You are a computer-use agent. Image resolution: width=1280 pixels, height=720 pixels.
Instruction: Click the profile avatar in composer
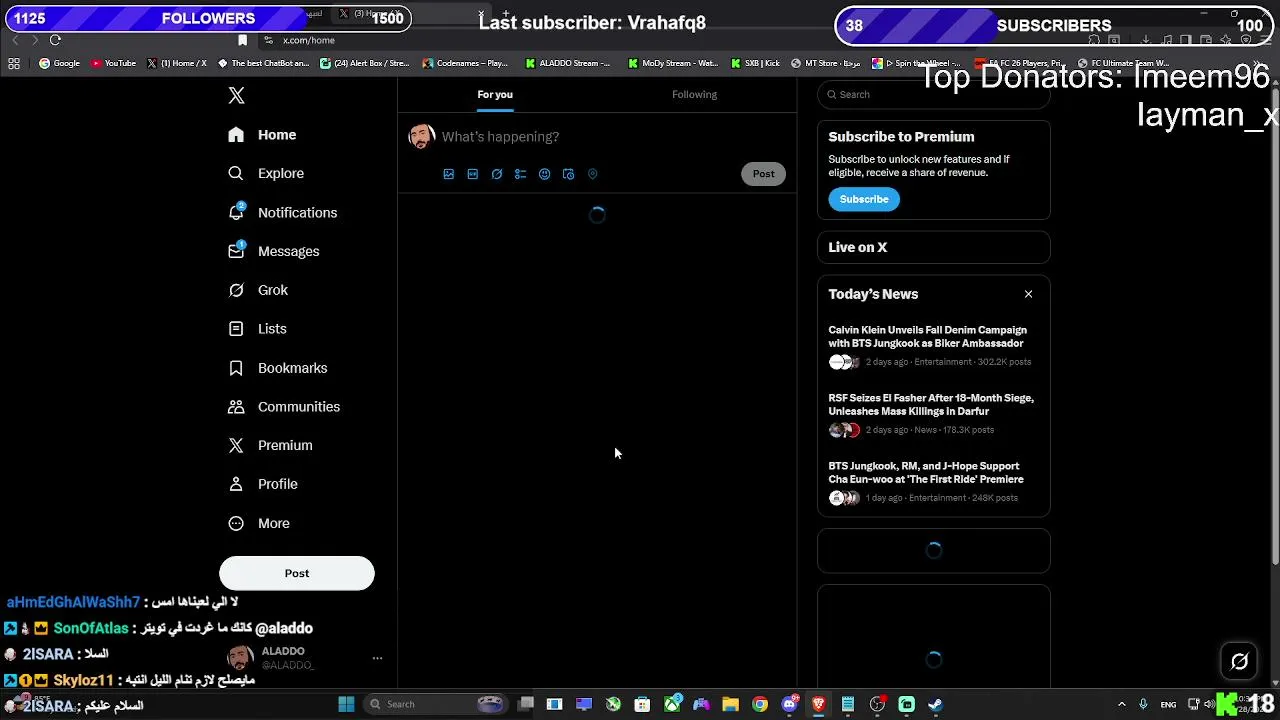pyautogui.click(x=422, y=137)
